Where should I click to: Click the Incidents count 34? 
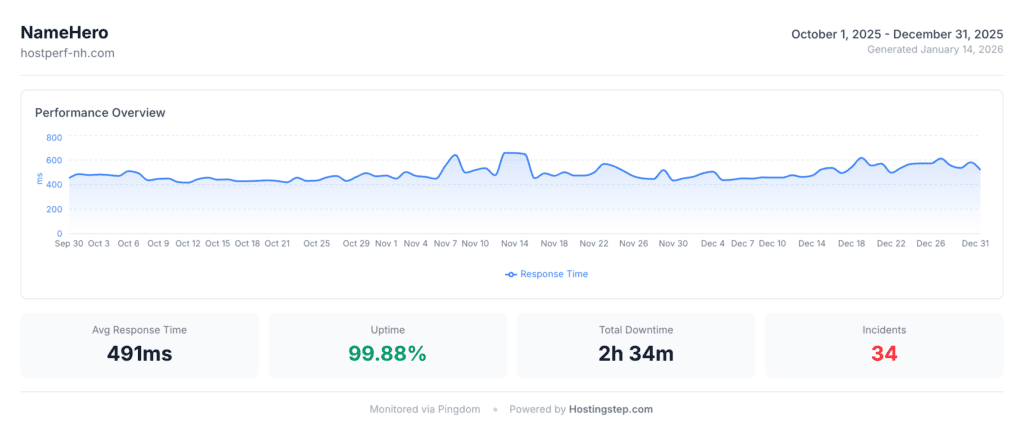tap(883, 353)
